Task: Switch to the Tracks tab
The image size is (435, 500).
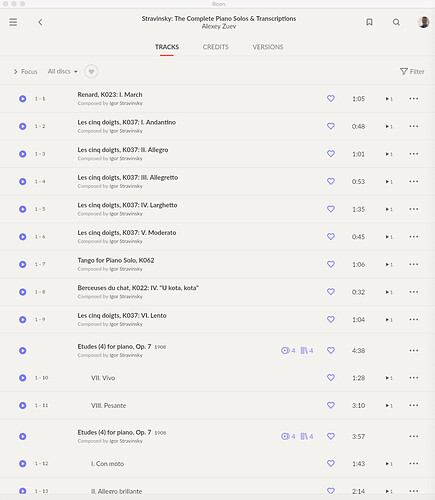Action: tap(167, 47)
